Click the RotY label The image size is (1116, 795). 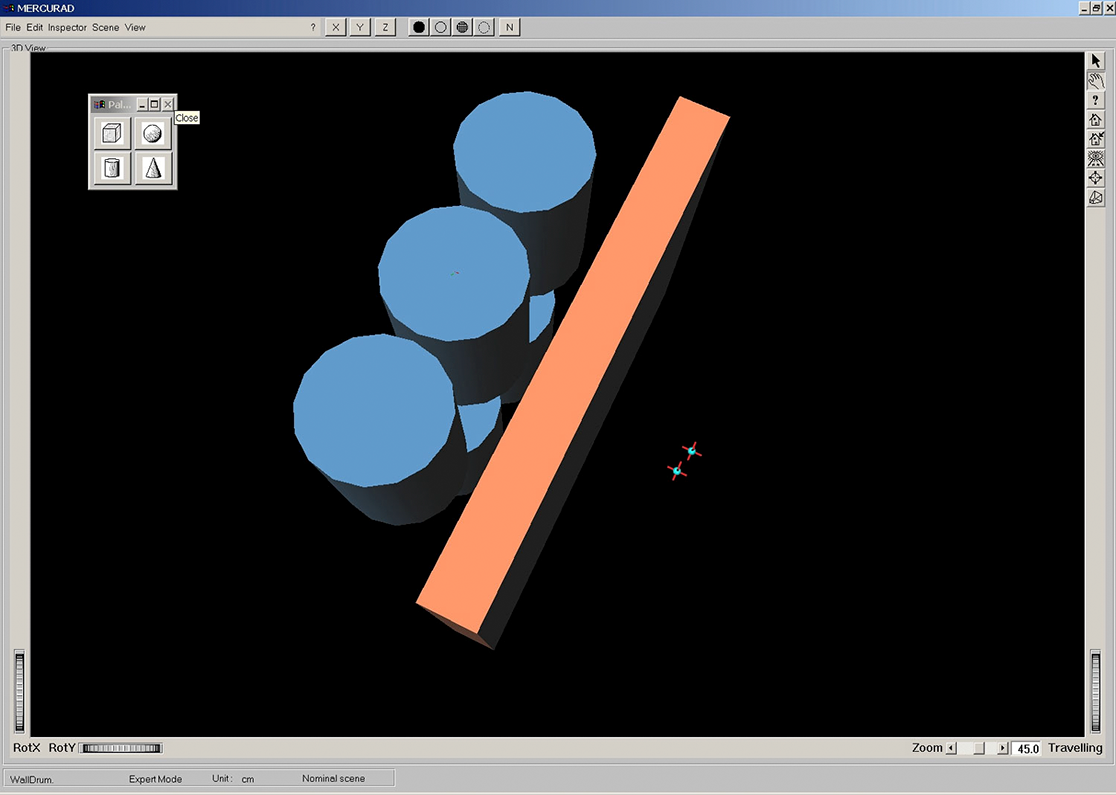tap(62, 748)
